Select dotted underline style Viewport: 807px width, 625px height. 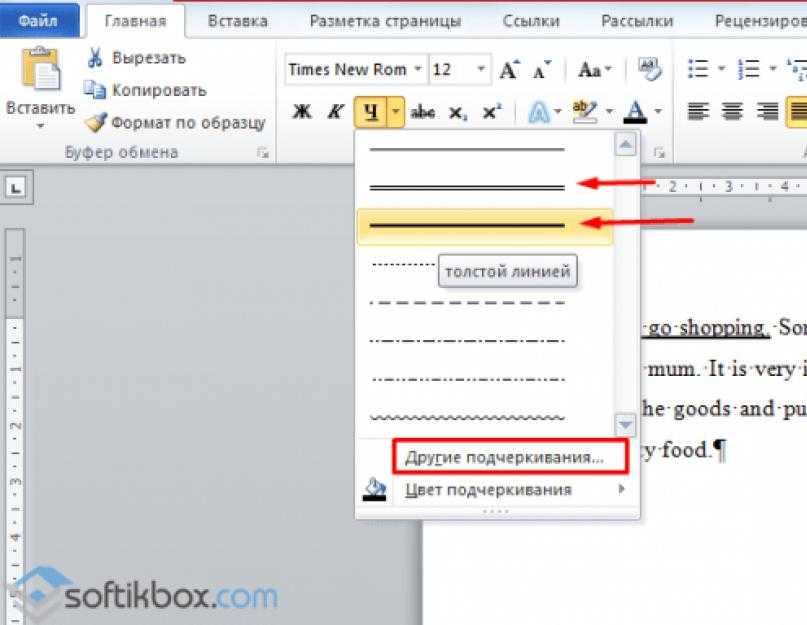402,265
